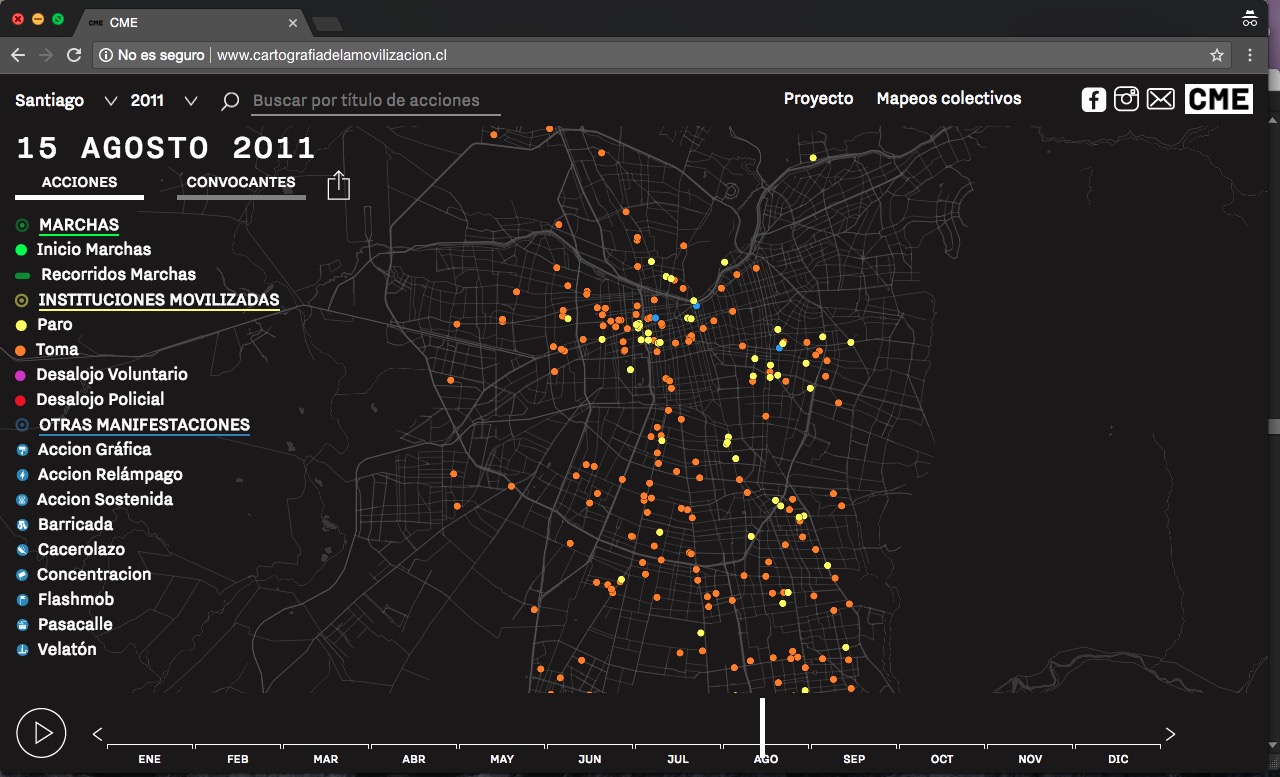
Task: Toggle the Recorridos Marchas green line marker
Action: coord(22,275)
